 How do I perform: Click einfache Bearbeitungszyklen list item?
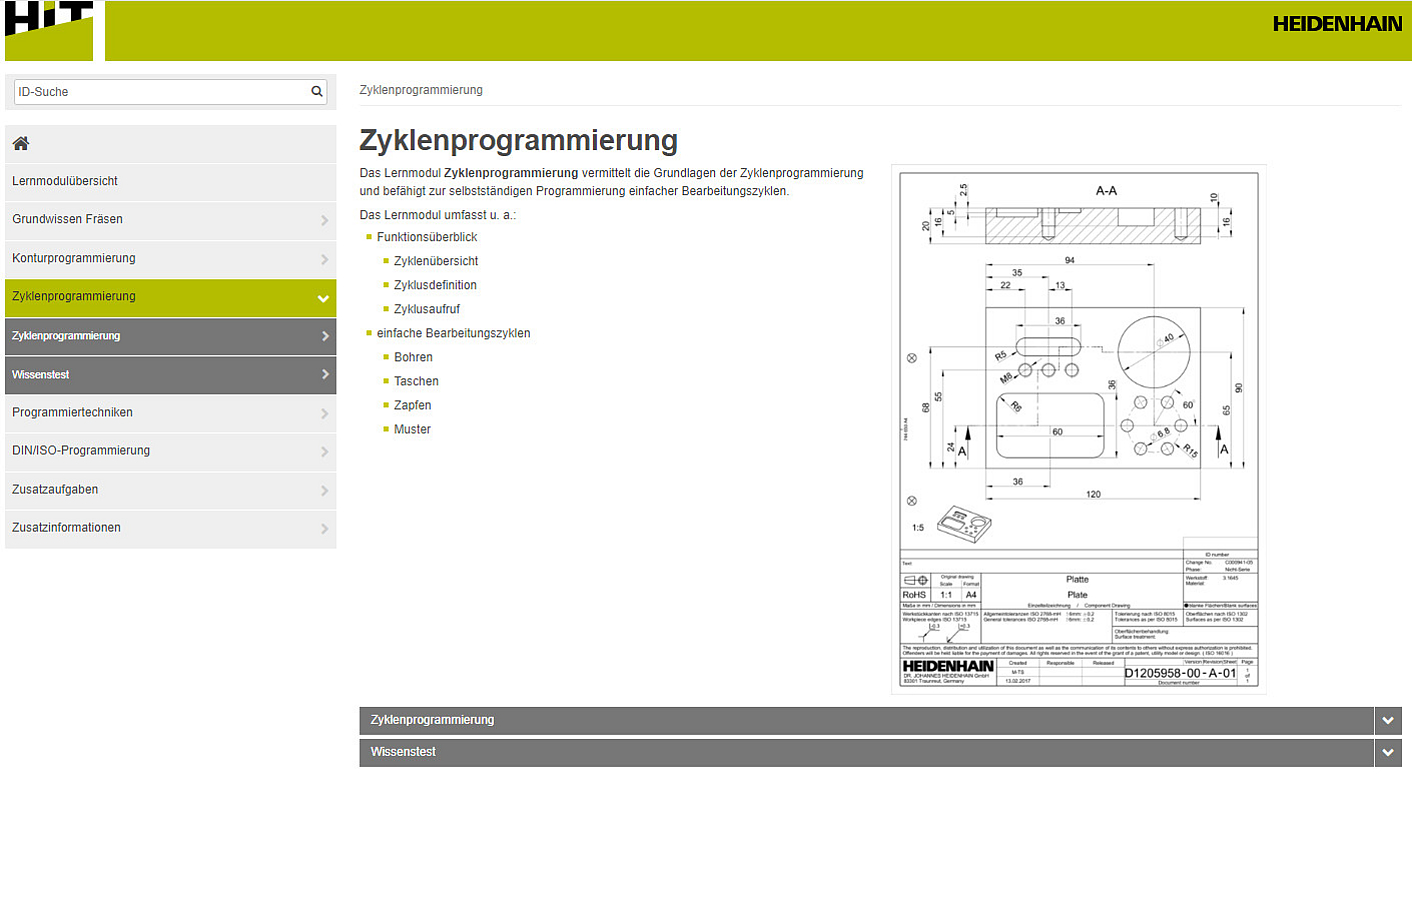tap(453, 333)
